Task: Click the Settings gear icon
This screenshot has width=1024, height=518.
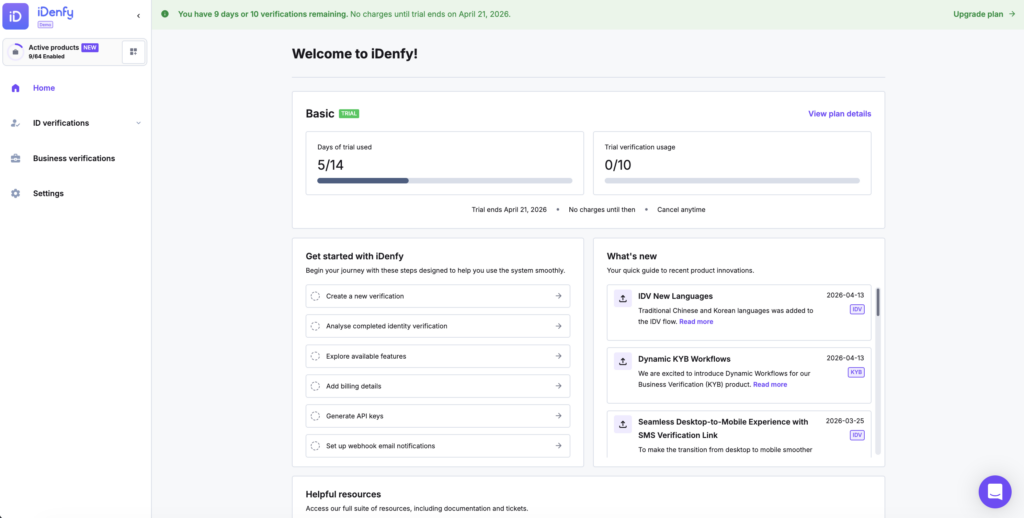Action: pos(16,193)
